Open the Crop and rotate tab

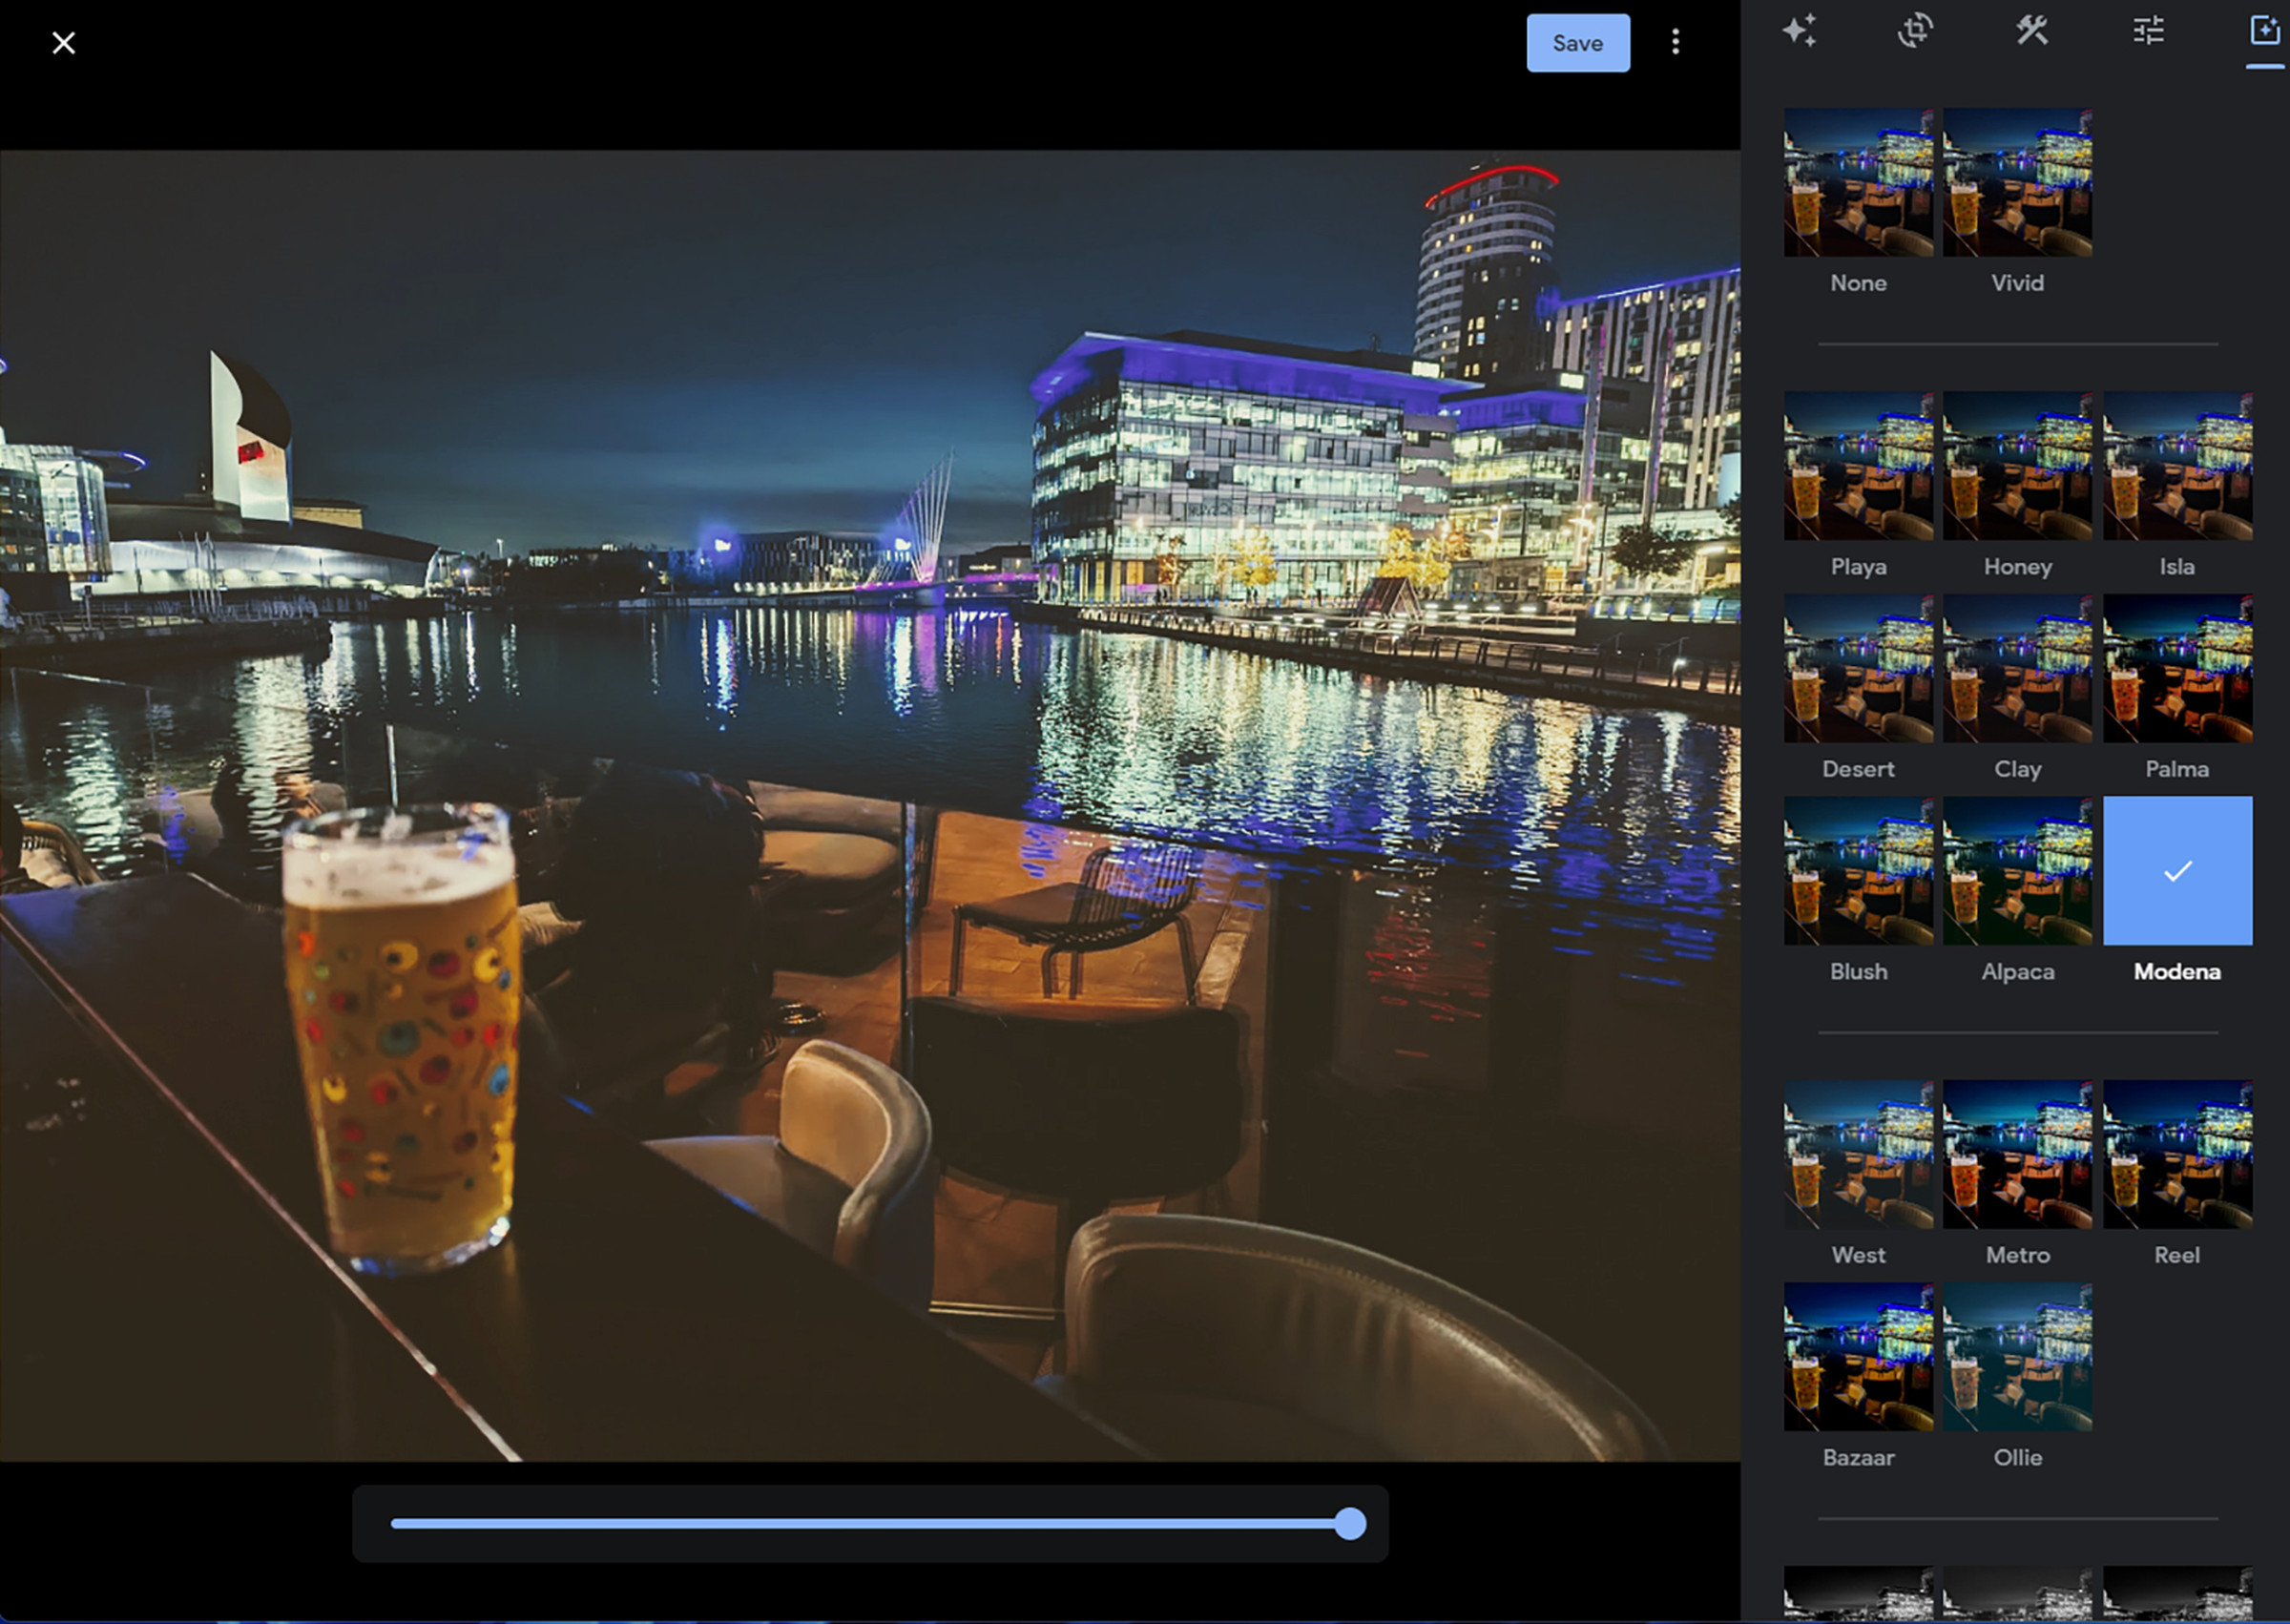coord(1915,31)
